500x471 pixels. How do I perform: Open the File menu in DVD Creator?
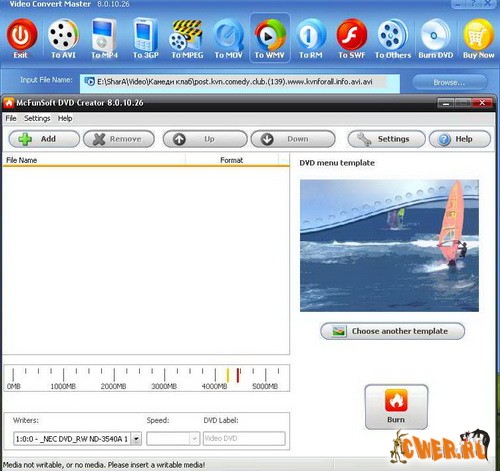(x=11, y=118)
